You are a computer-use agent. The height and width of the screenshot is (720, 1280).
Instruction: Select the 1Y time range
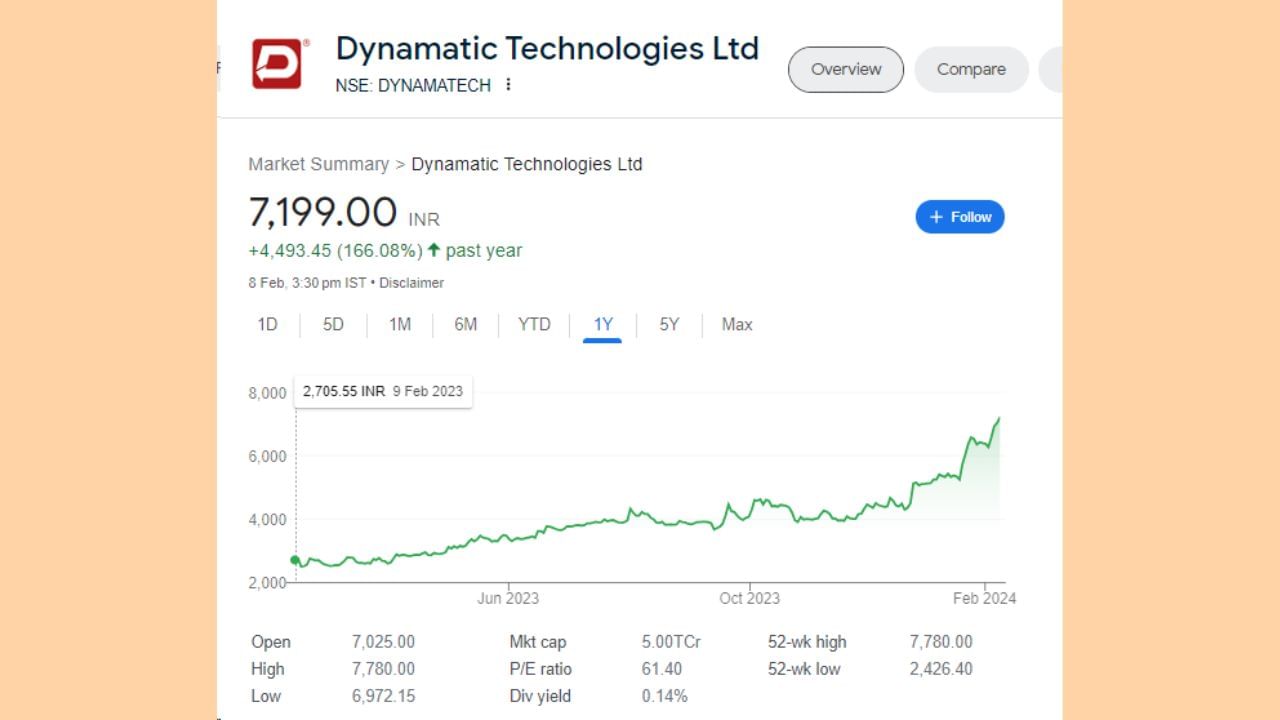pos(603,324)
